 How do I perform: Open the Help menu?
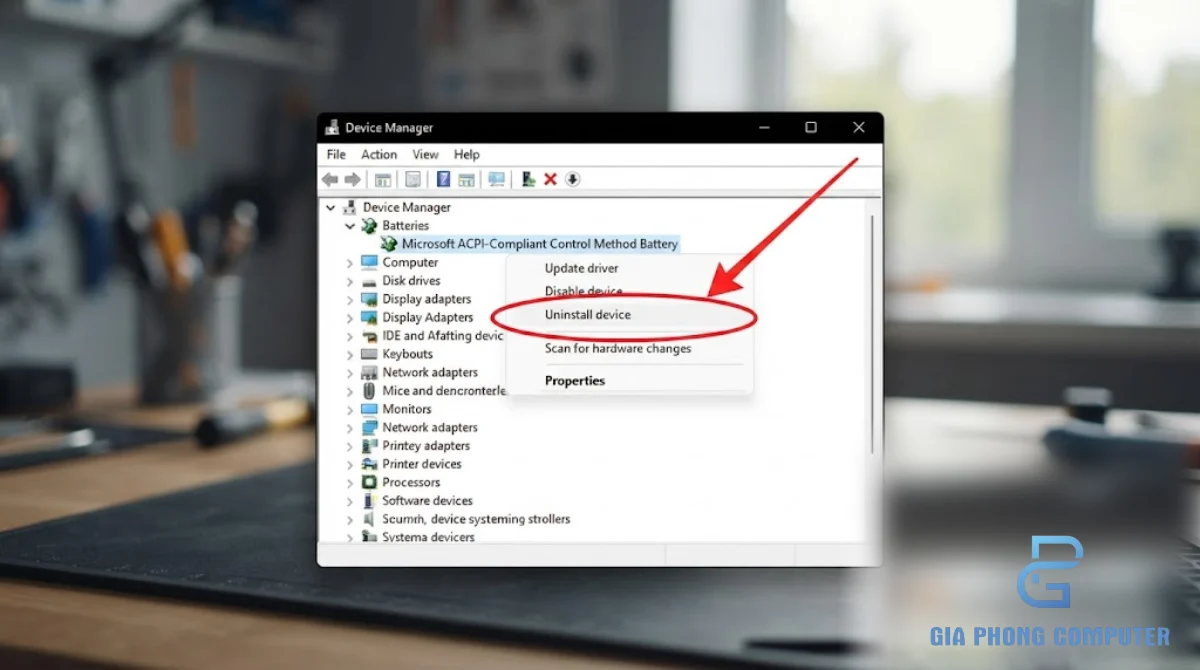tap(467, 155)
